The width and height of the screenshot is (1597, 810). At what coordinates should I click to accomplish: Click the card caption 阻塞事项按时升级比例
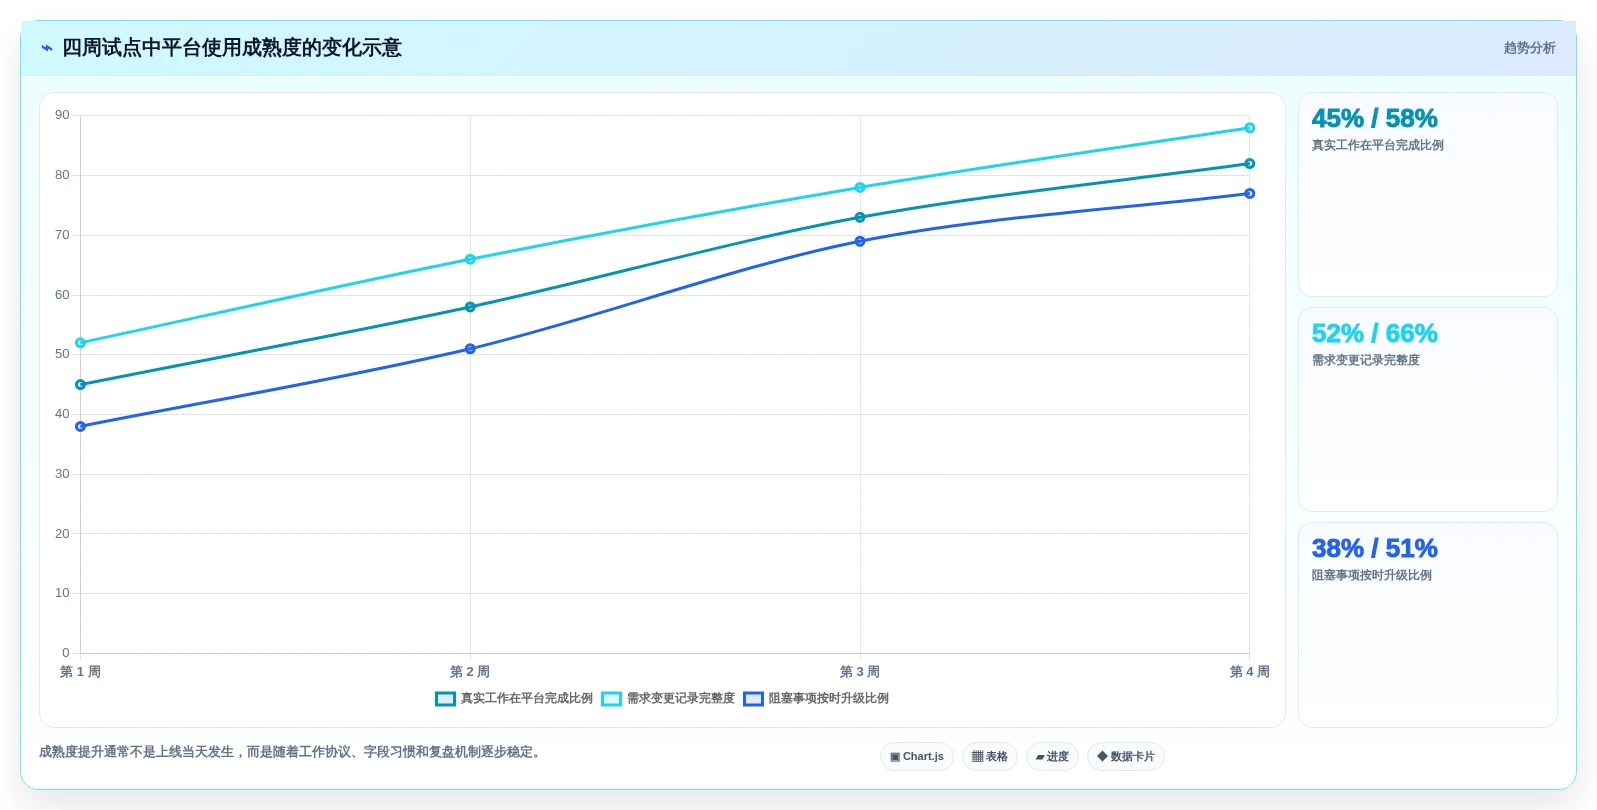pyautogui.click(x=1371, y=575)
